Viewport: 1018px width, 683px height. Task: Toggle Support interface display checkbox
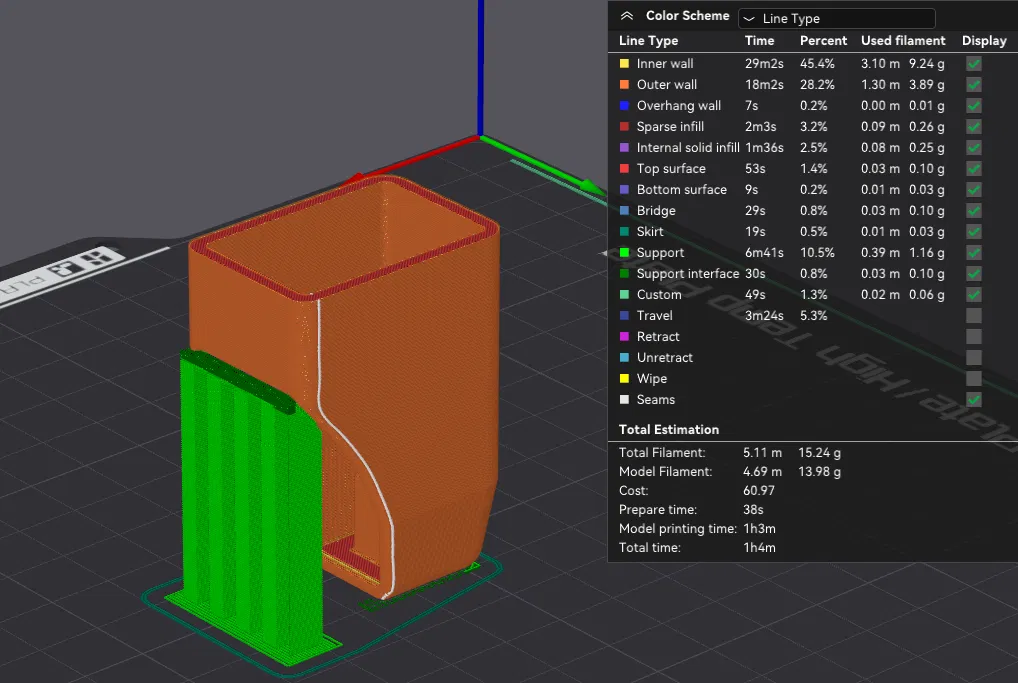point(973,273)
